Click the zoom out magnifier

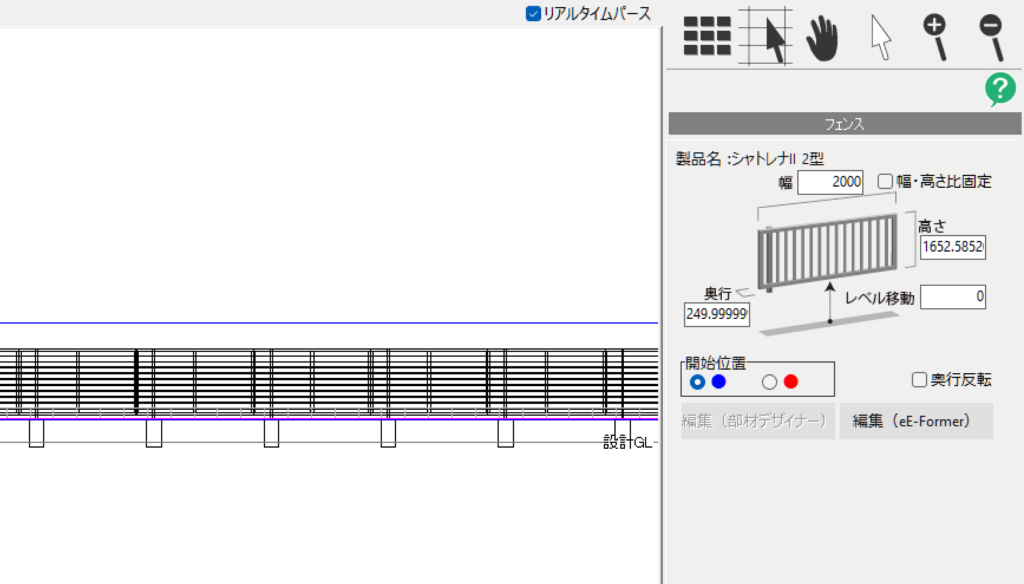[x=991, y=37]
